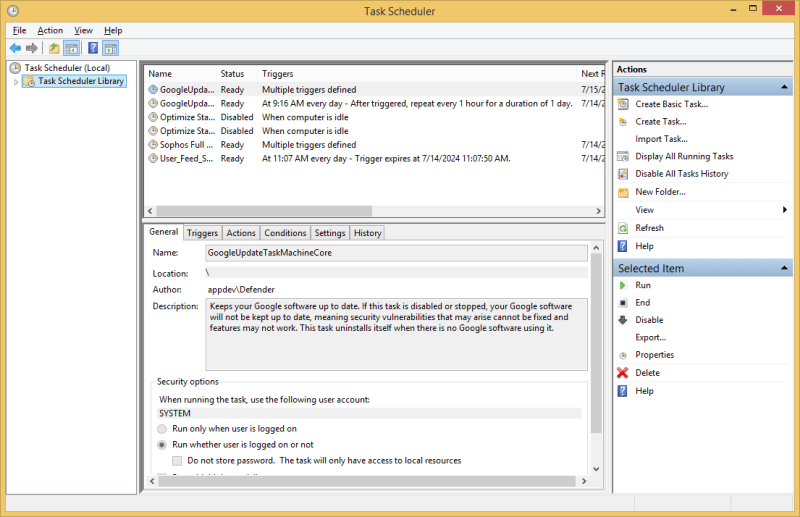Click the green Refresh icon
Viewport: 800px width, 517px height.
[623, 228]
